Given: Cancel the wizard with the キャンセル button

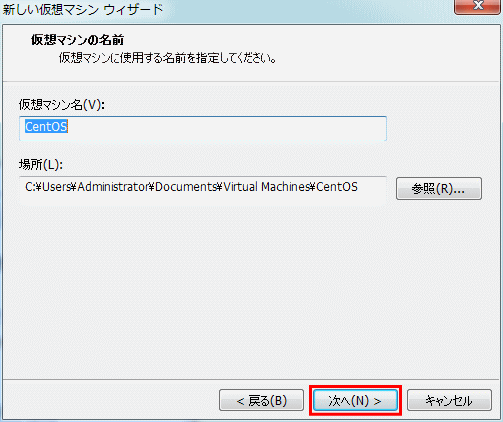Looking at the screenshot, I should pos(449,400).
